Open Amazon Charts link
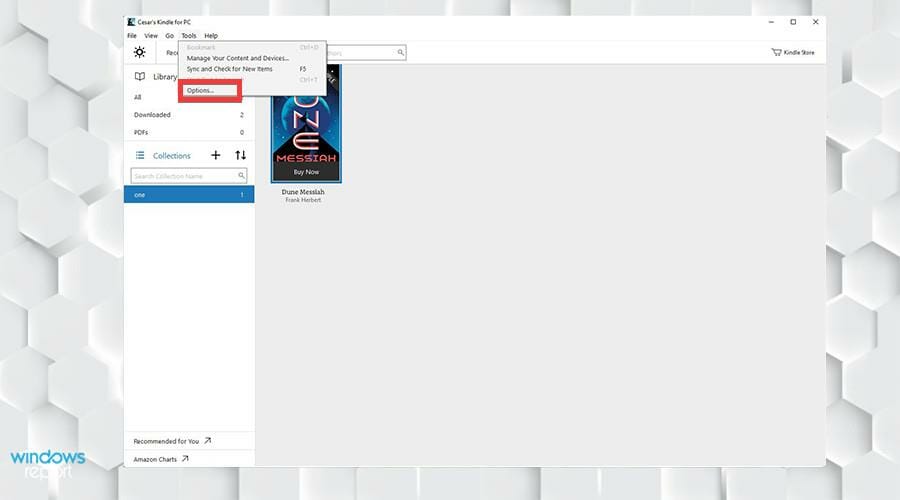 (x=155, y=459)
